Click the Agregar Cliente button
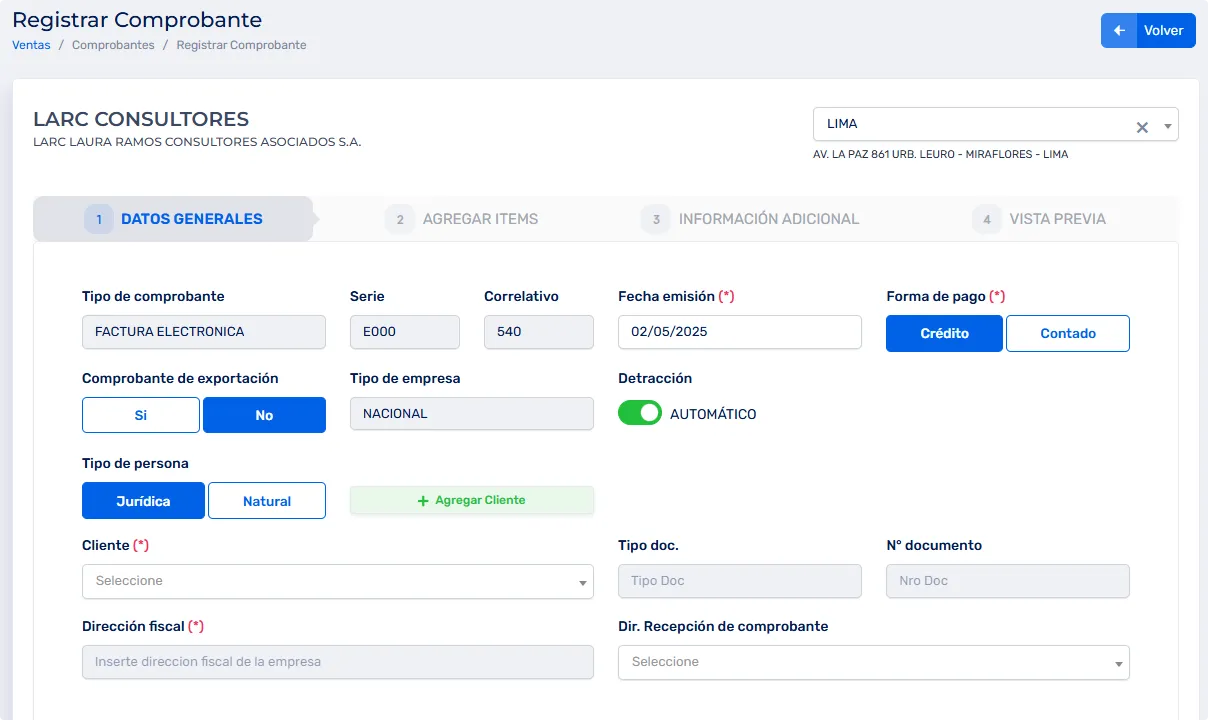 (x=471, y=500)
